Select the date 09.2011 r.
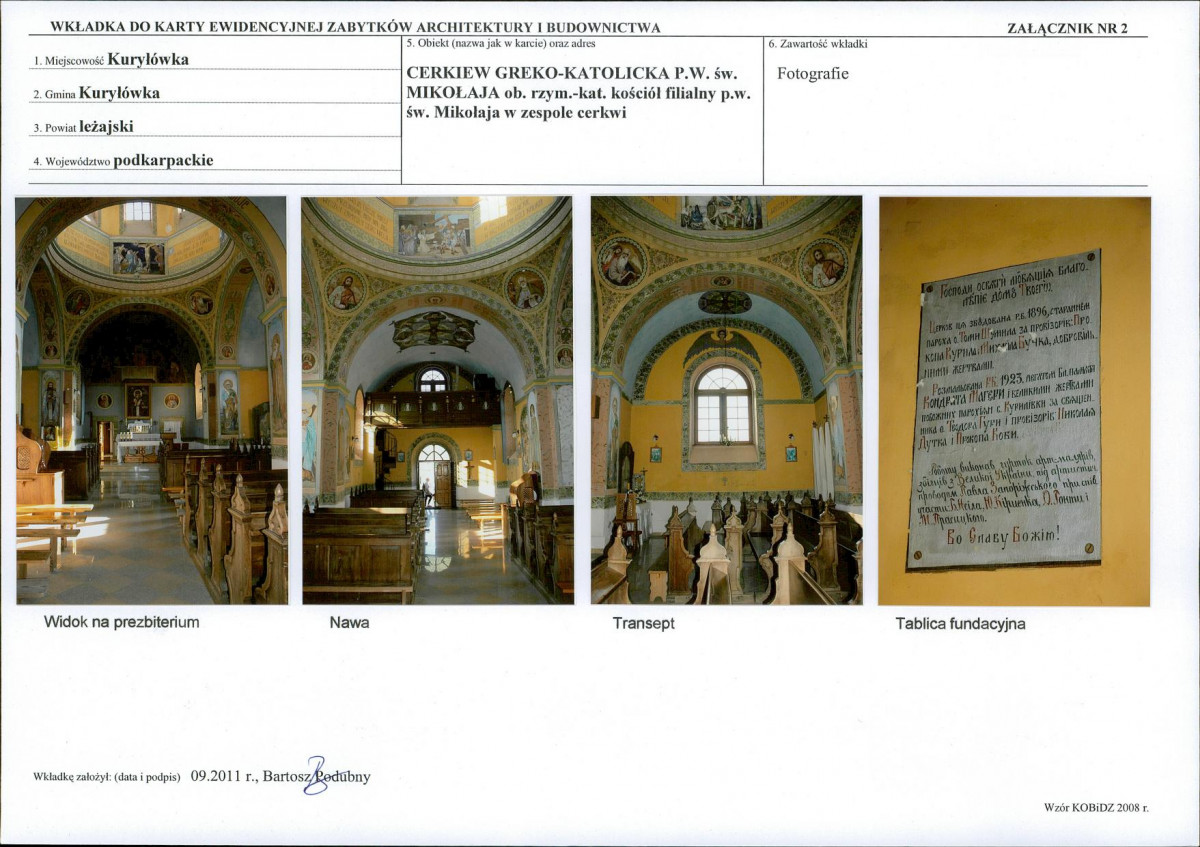 [224, 777]
